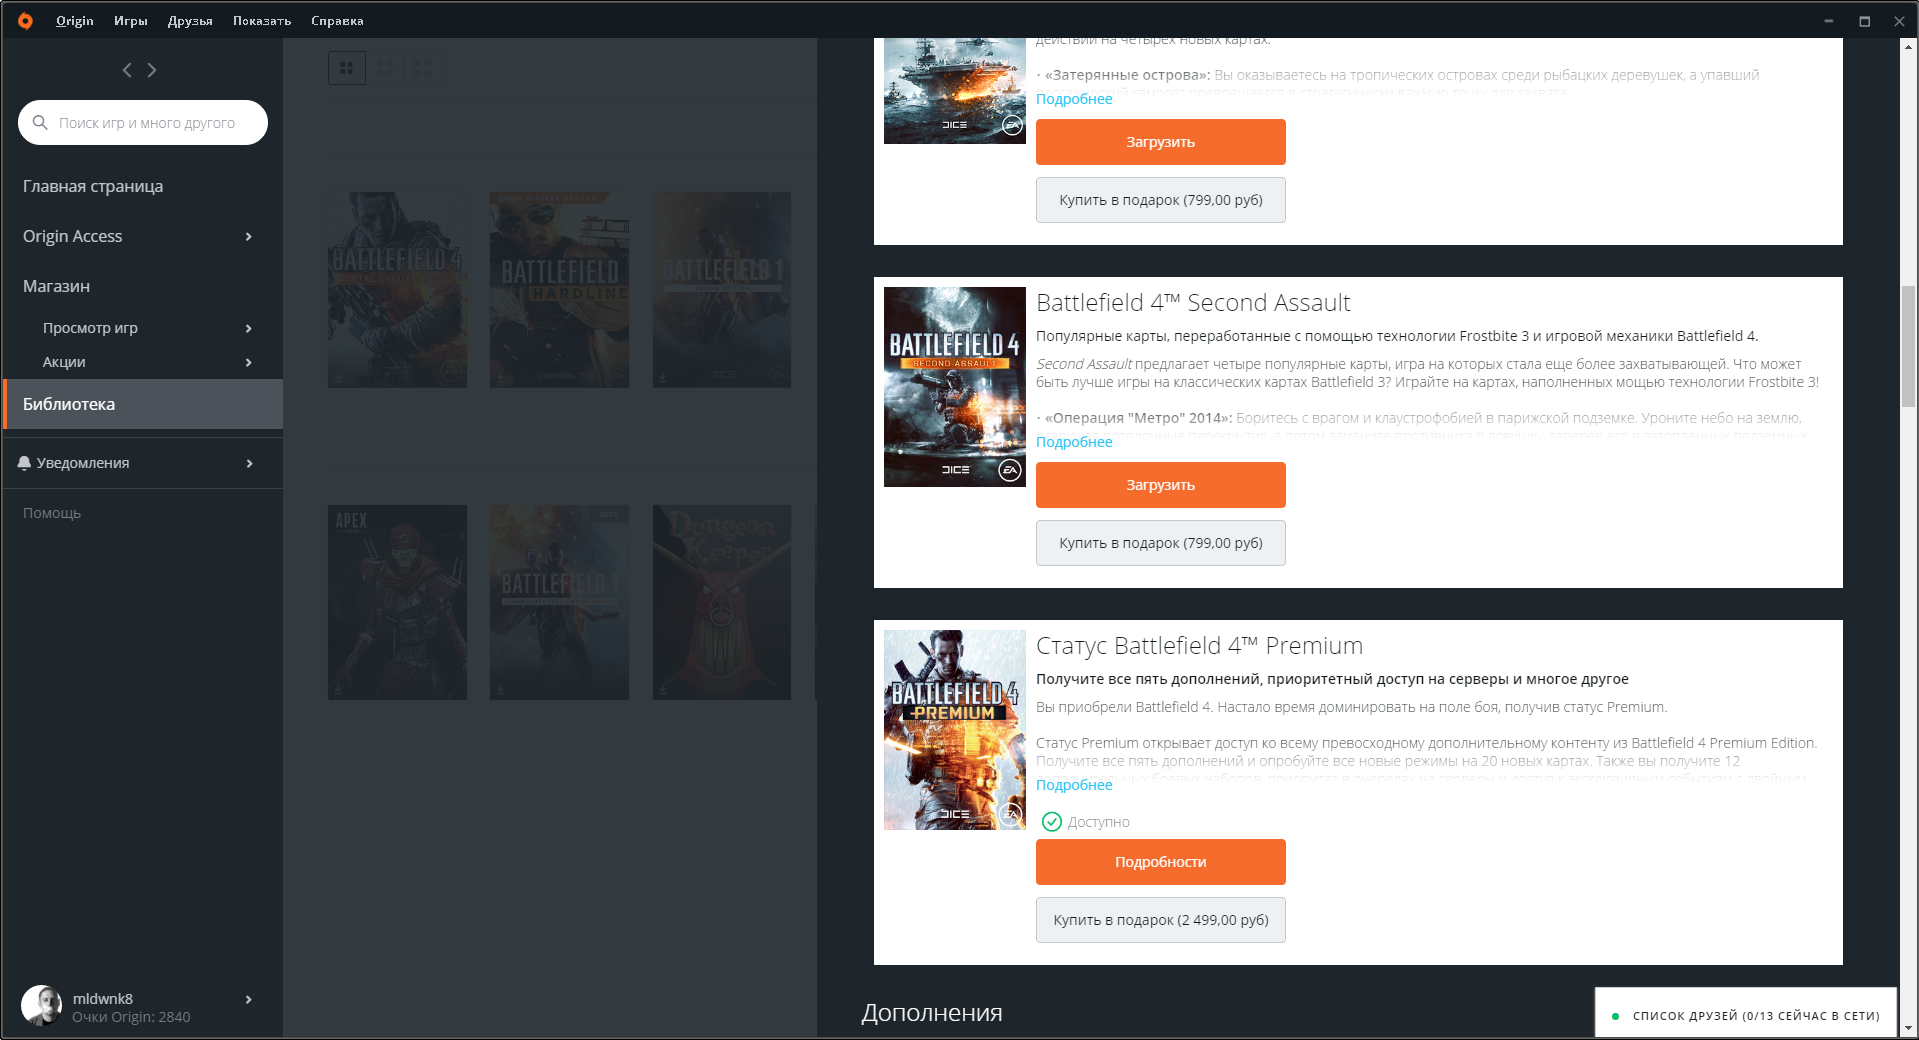1919x1040 pixels.
Task: Open the Справка menu
Action: 337,20
